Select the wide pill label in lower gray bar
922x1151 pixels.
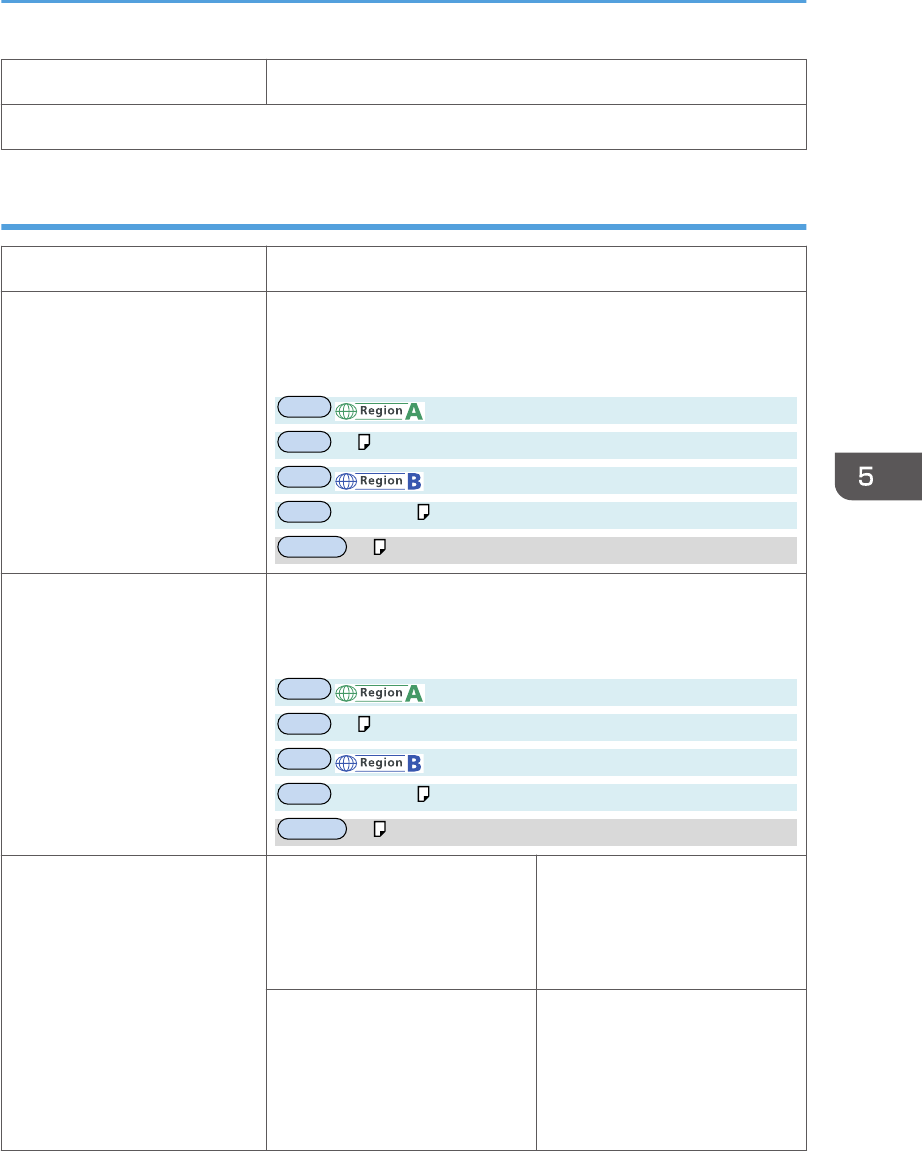click(312, 829)
